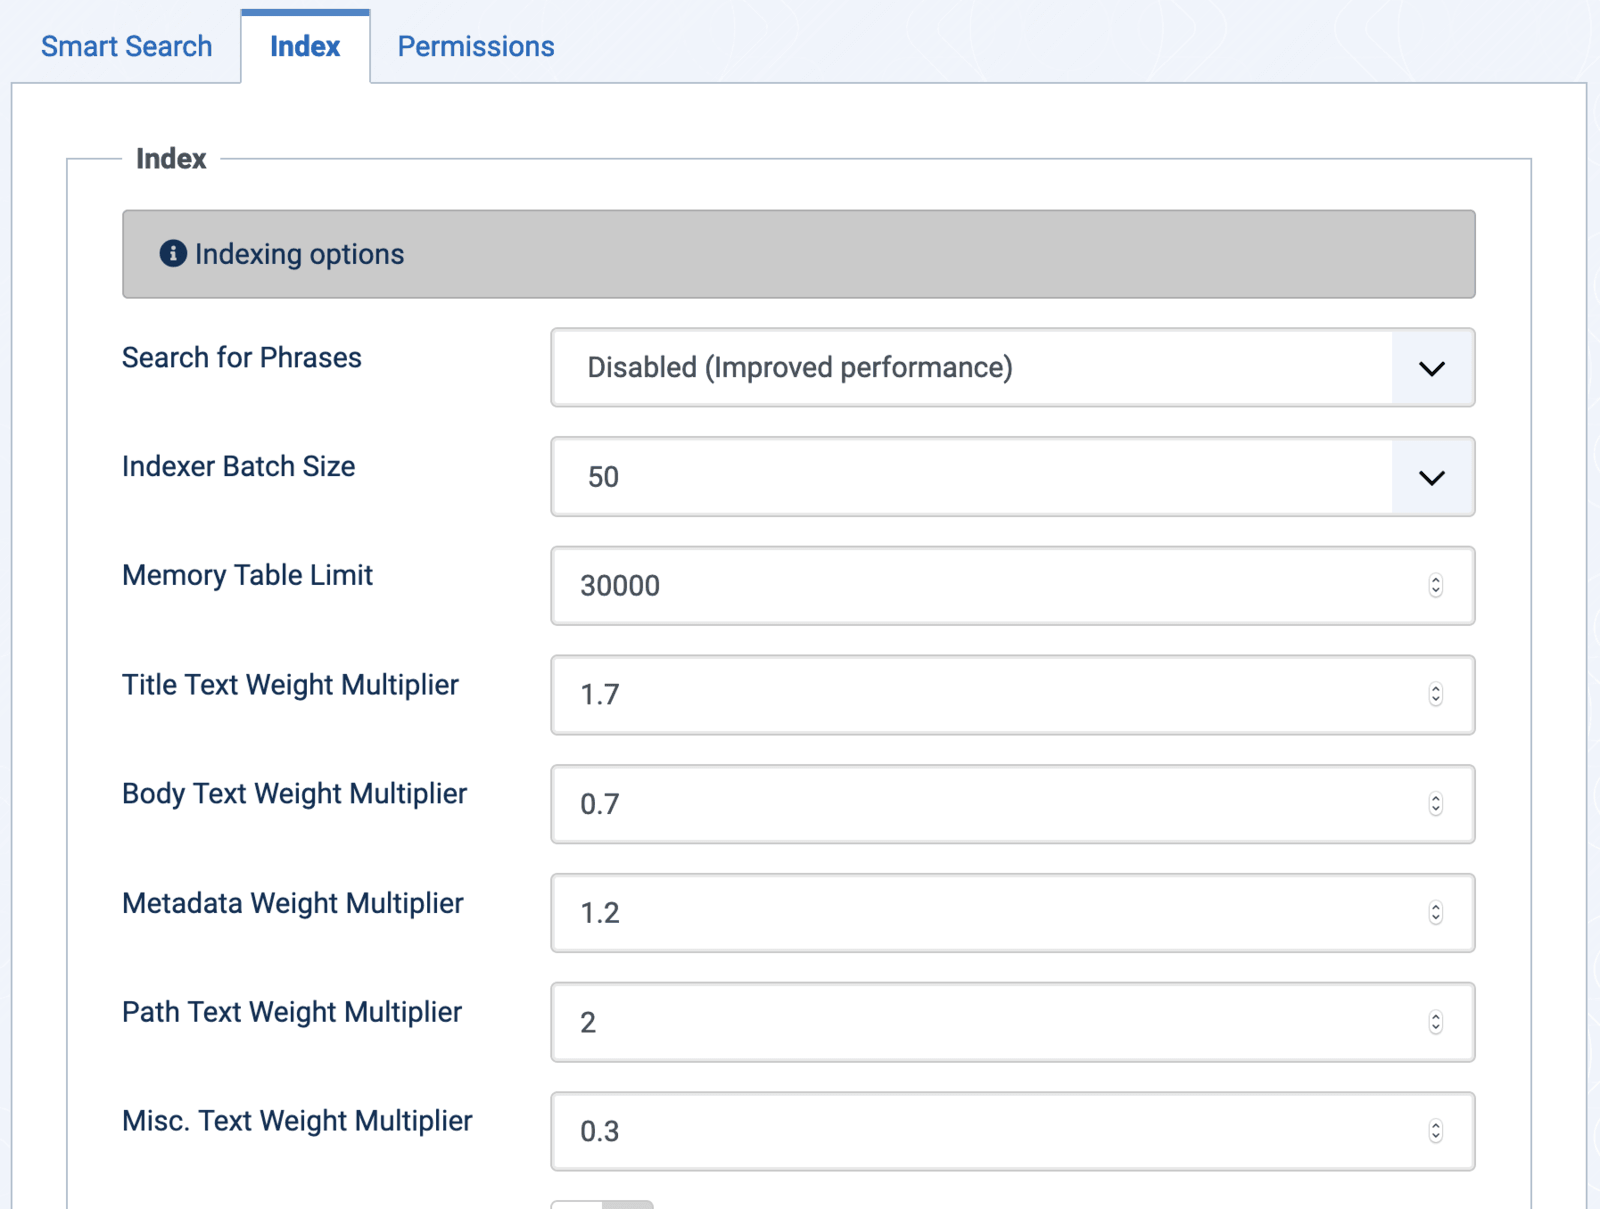Image resolution: width=1600 pixels, height=1209 pixels.
Task: Click the chevron on the Search for Phrases selector
Action: tap(1432, 368)
